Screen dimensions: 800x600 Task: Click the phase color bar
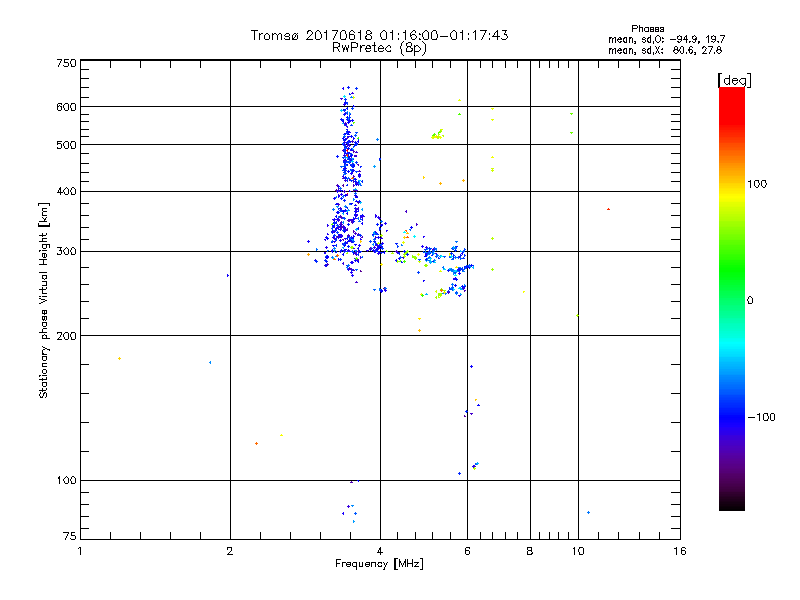click(x=732, y=298)
